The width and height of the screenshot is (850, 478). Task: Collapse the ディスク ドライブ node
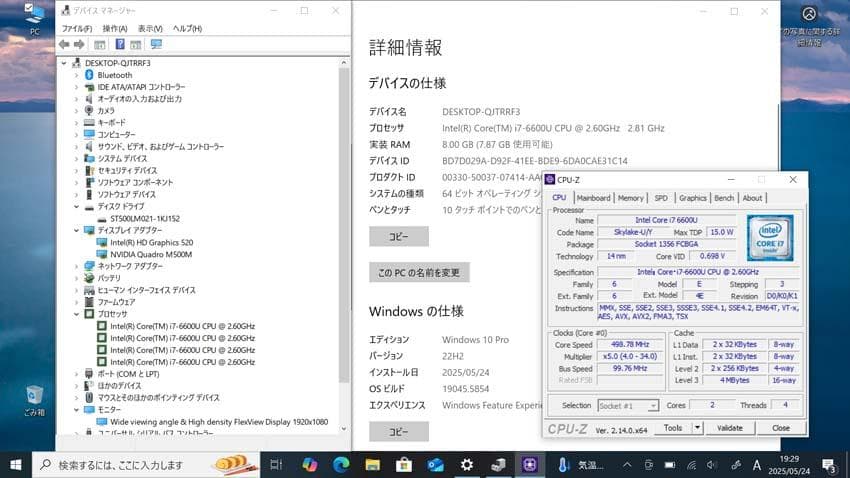tap(76, 206)
